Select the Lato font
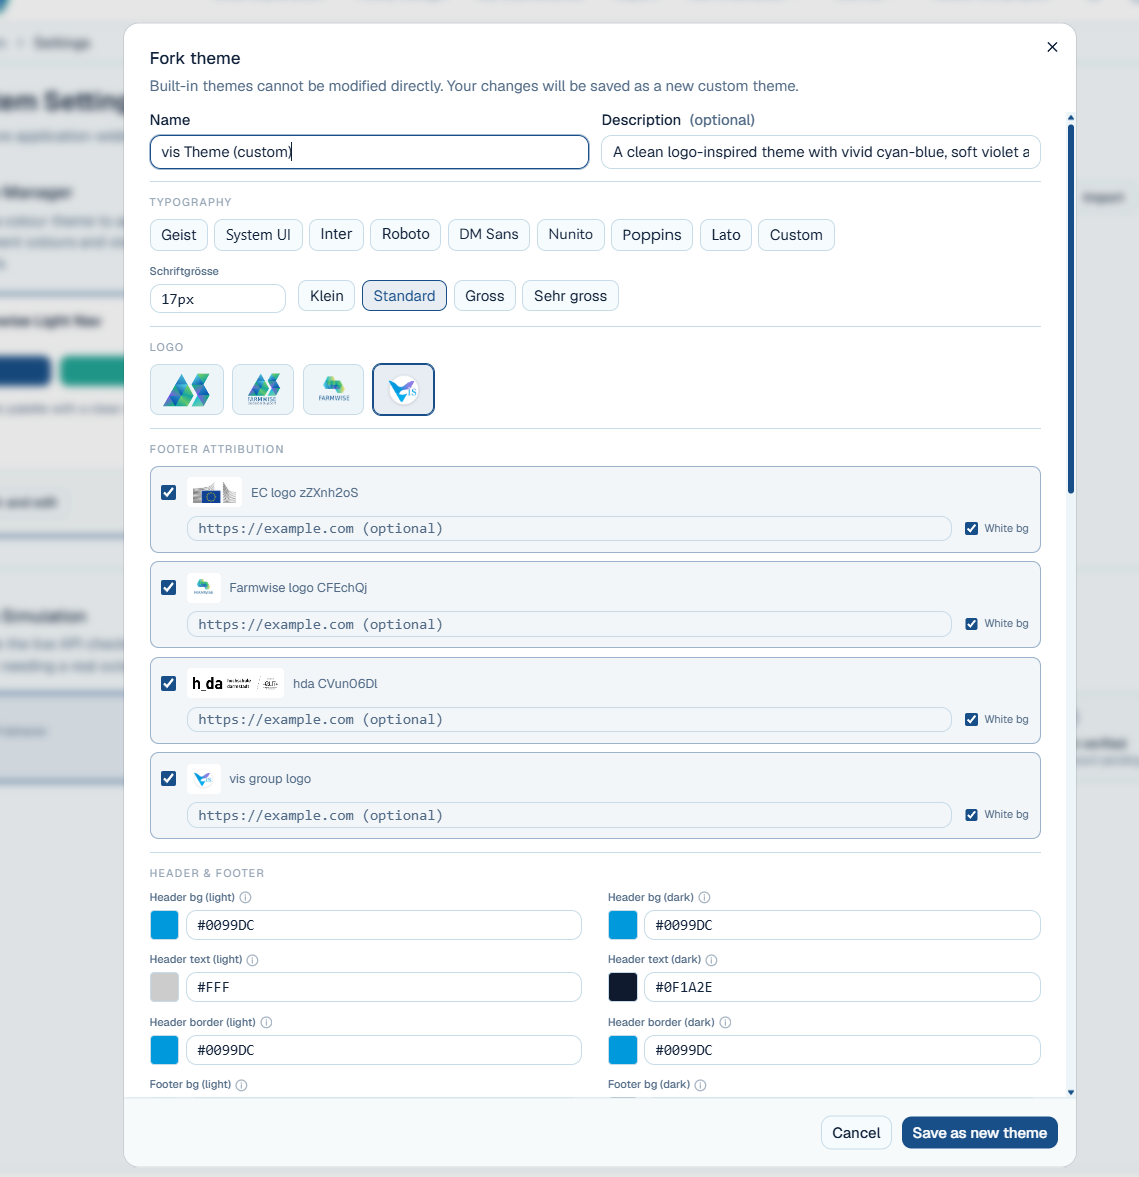 tap(726, 235)
